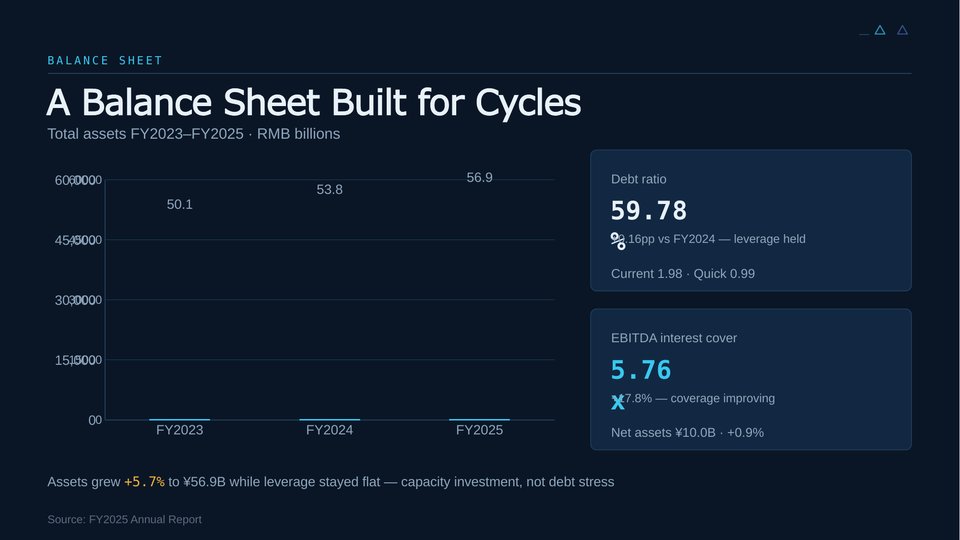Screen dimensions: 960x540
Task: Select the FY2024 bar in the chart
Action: tap(329, 419)
